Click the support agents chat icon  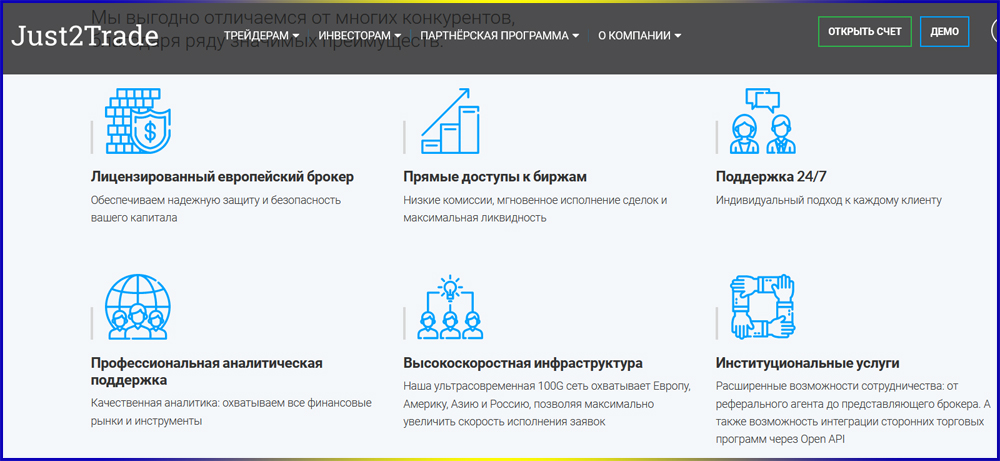click(763, 121)
